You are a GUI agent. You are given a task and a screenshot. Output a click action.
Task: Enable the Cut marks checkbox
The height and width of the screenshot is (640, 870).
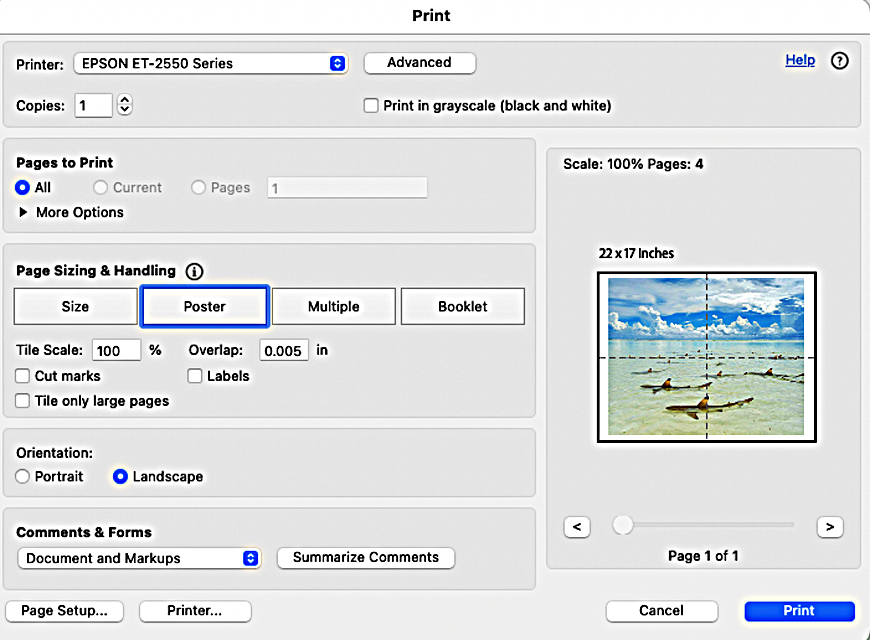pyautogui.click(x=23, y=376)
